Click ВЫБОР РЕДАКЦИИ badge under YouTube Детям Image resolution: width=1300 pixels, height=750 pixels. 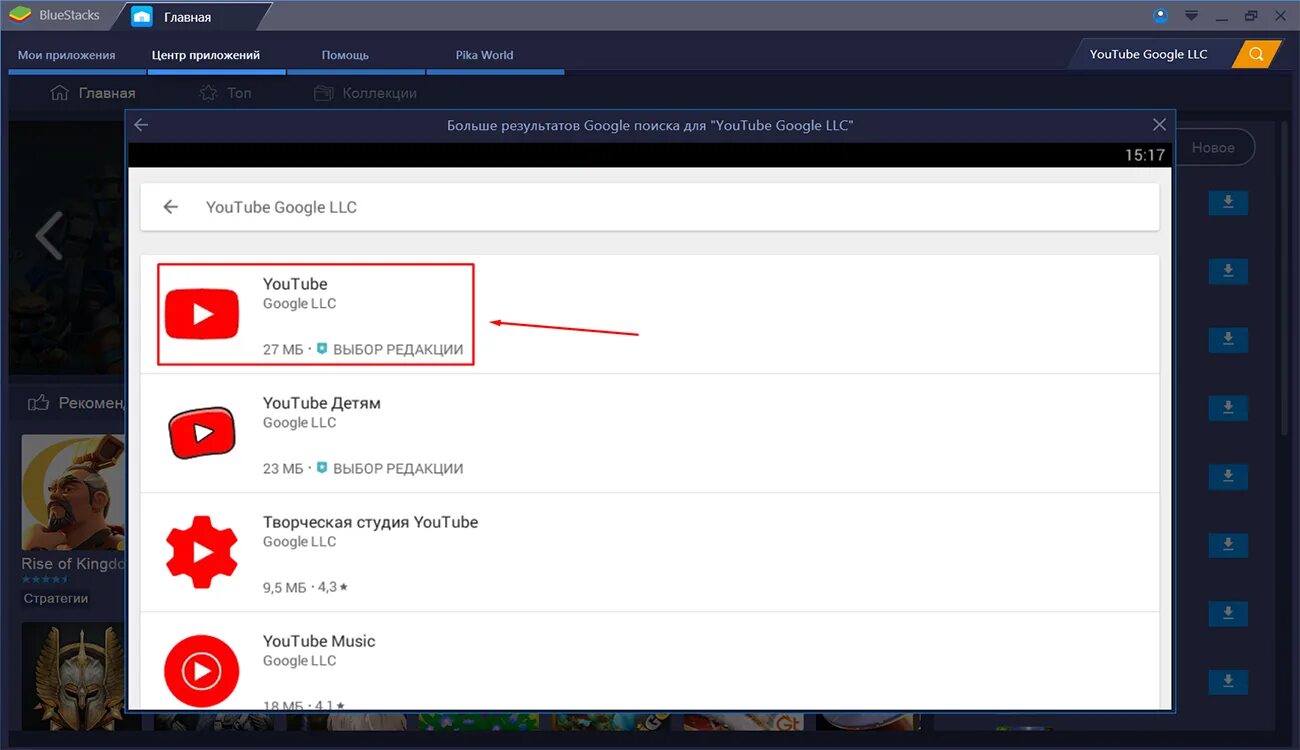pos(390,468)
